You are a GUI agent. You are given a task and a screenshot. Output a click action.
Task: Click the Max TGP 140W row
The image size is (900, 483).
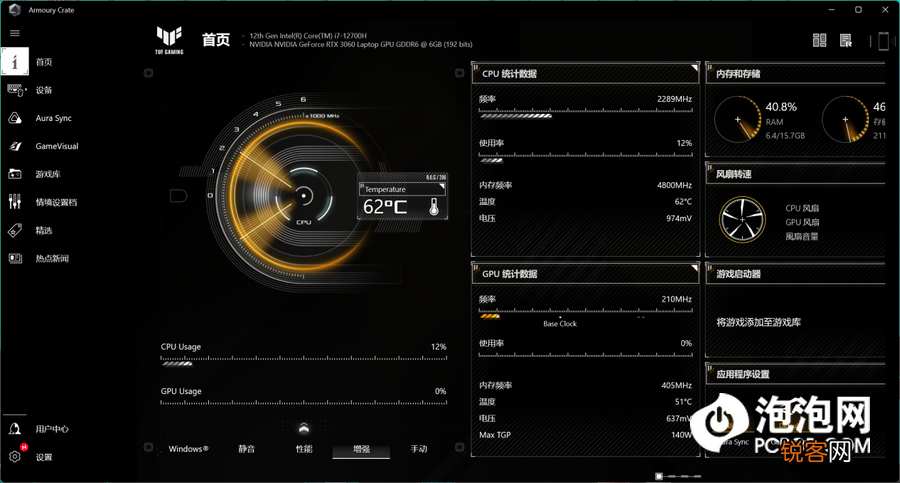585,435
